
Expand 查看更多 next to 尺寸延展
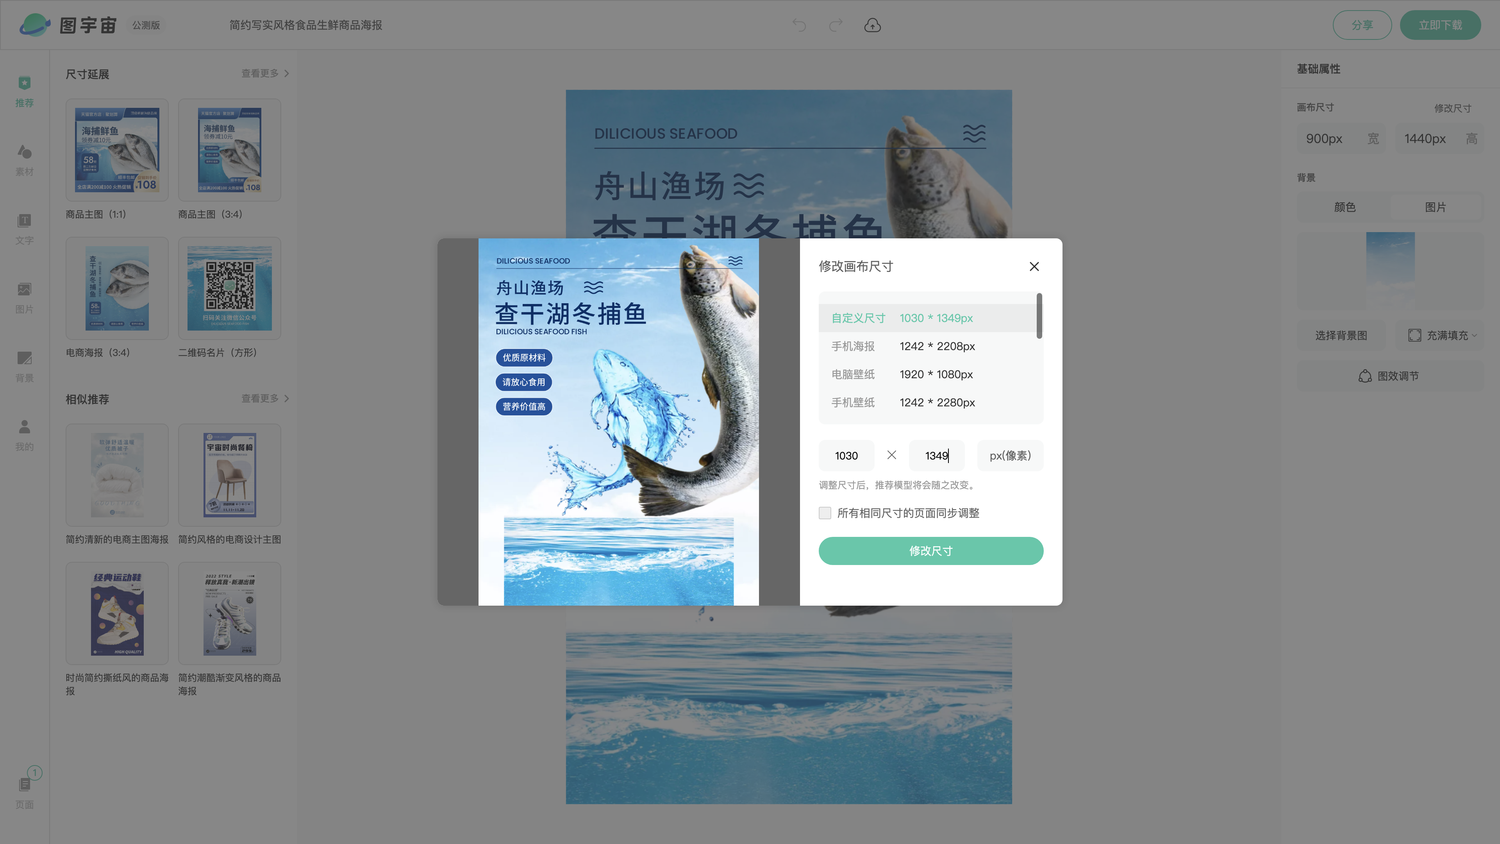[x=265, y=74]
